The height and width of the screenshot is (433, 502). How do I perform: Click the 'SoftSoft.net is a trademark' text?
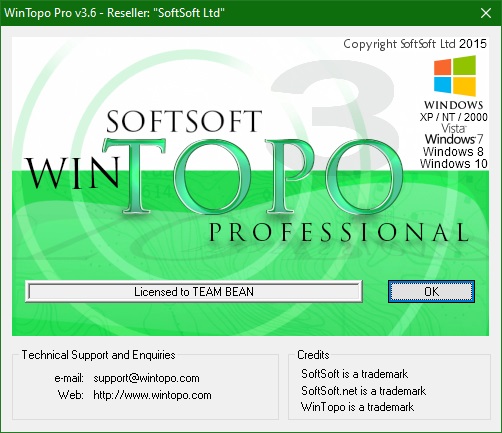[x=363, y=390]
